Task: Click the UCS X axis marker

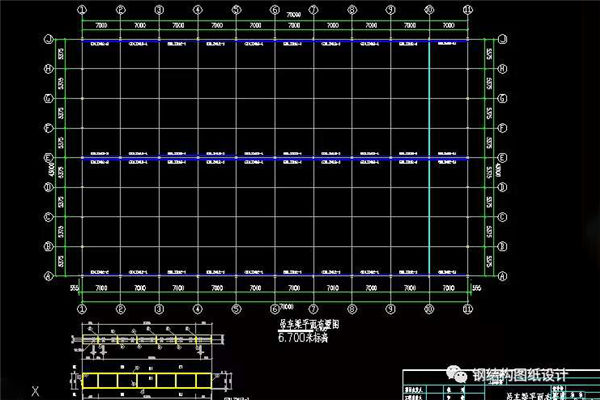Action: click(36, 390)
